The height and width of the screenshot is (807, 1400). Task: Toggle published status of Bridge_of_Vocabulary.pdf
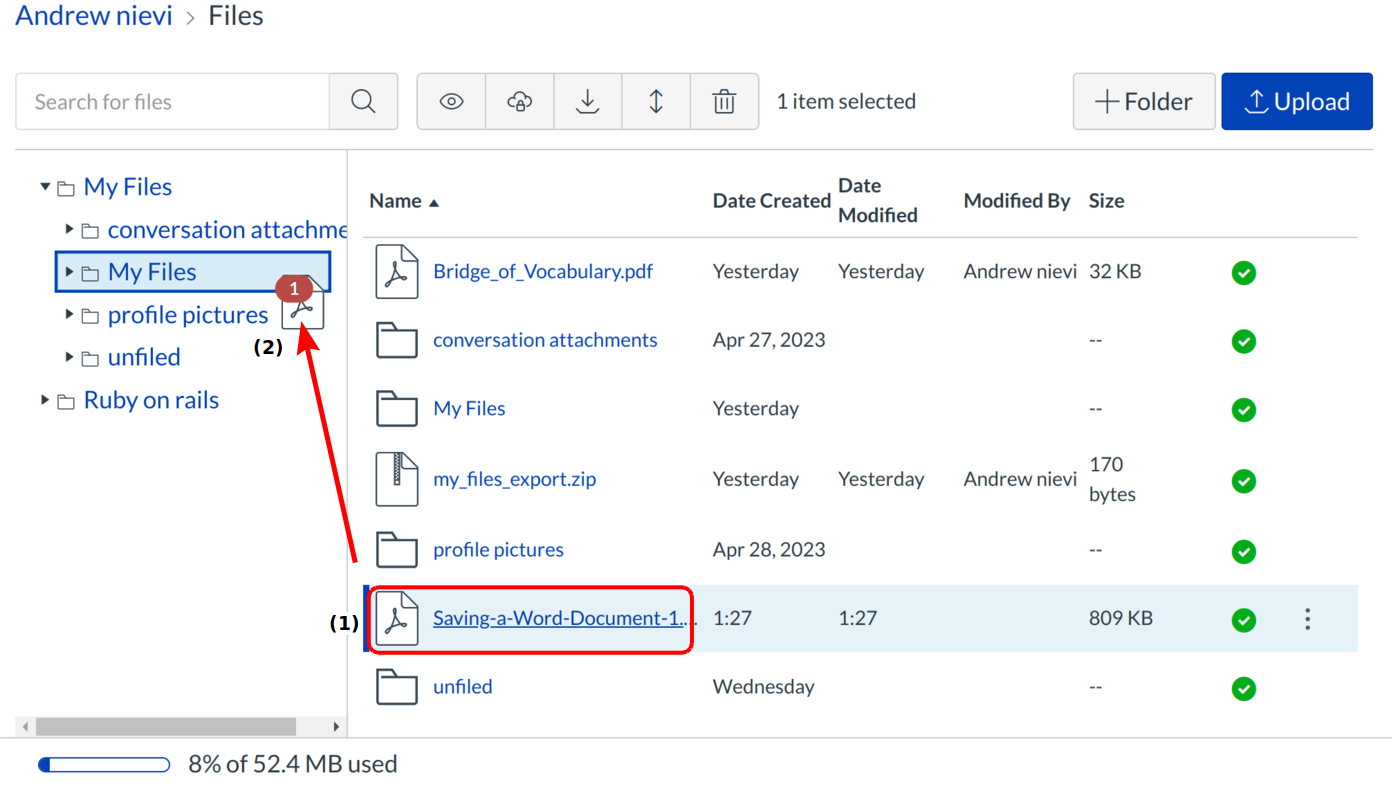pyautogui.click(x=1244, y=273)
